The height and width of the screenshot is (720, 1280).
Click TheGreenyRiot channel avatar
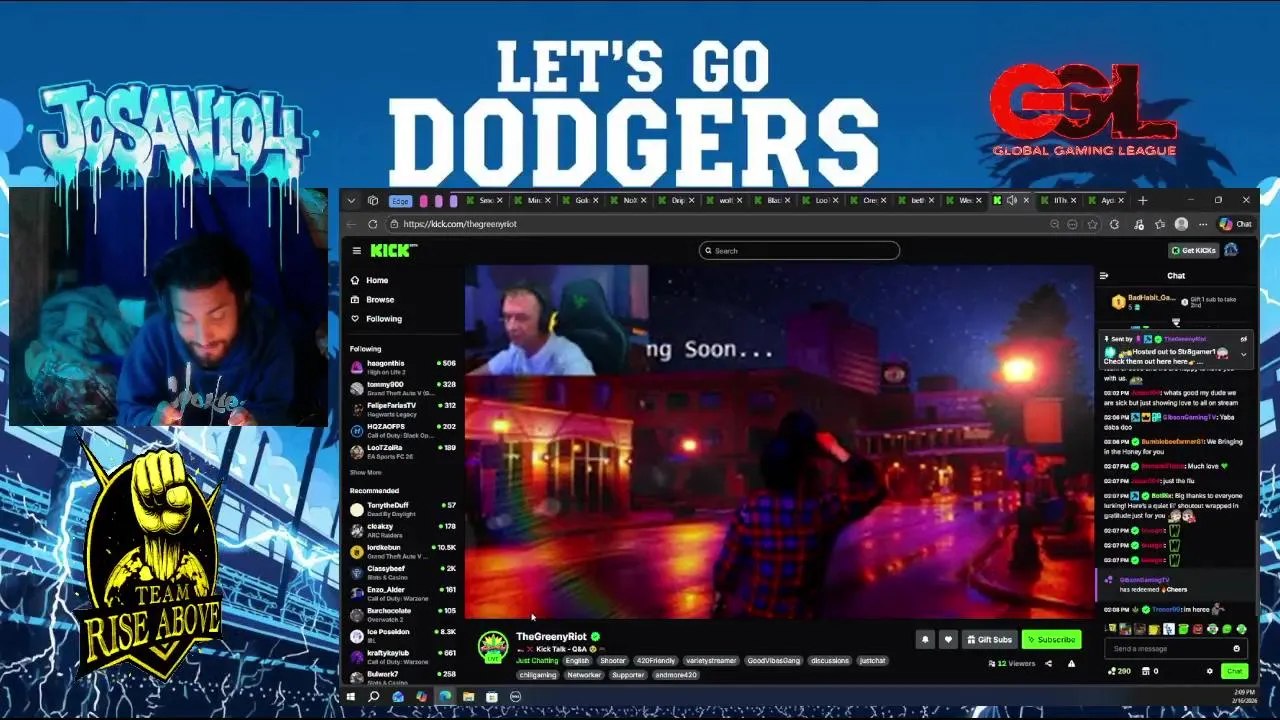[x=492, y=647]
